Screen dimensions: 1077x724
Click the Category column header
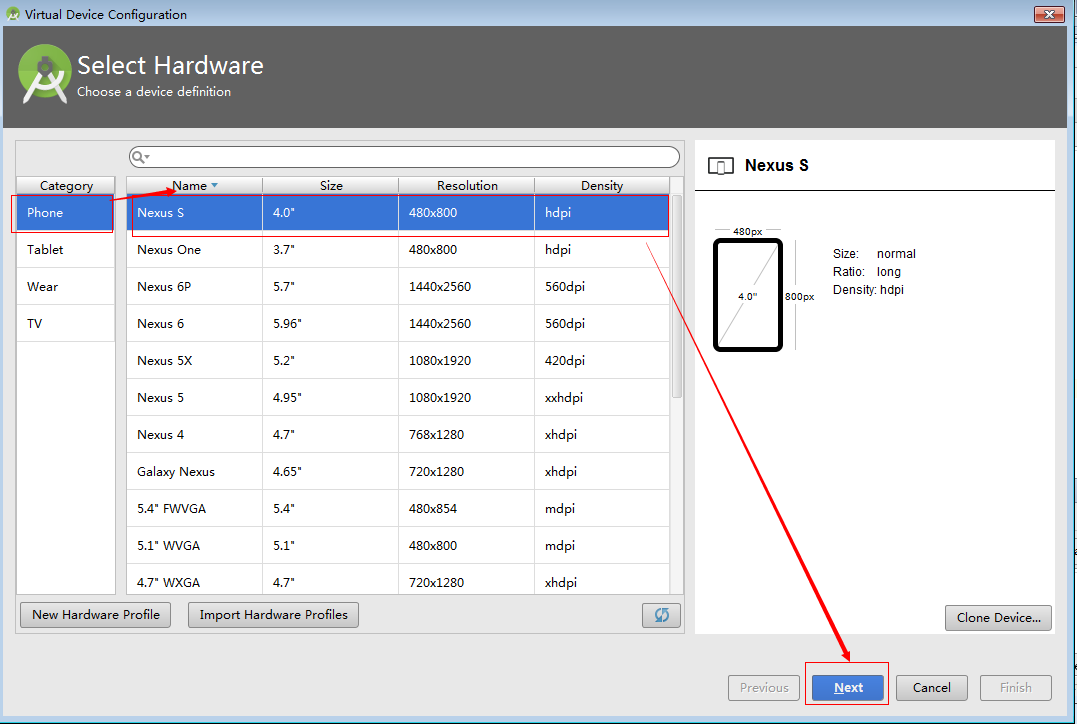[x=66, y=185]
